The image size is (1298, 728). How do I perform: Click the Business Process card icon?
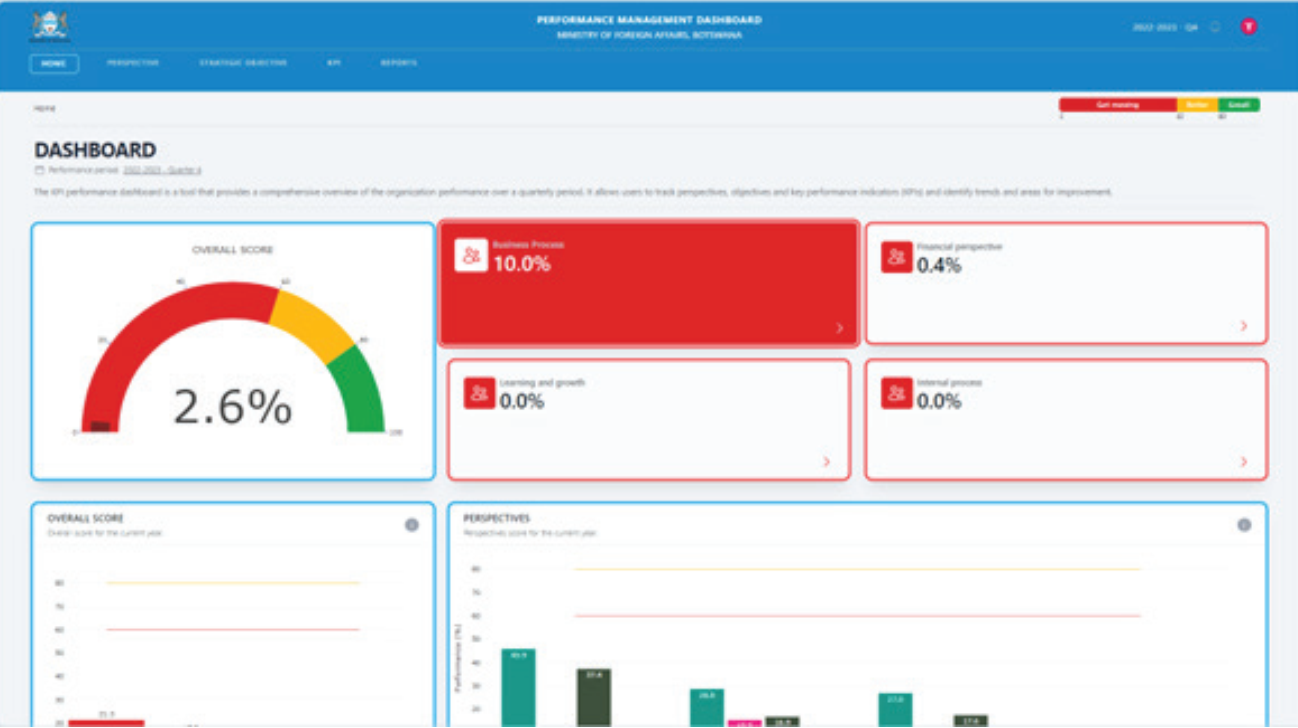point(471,255)
